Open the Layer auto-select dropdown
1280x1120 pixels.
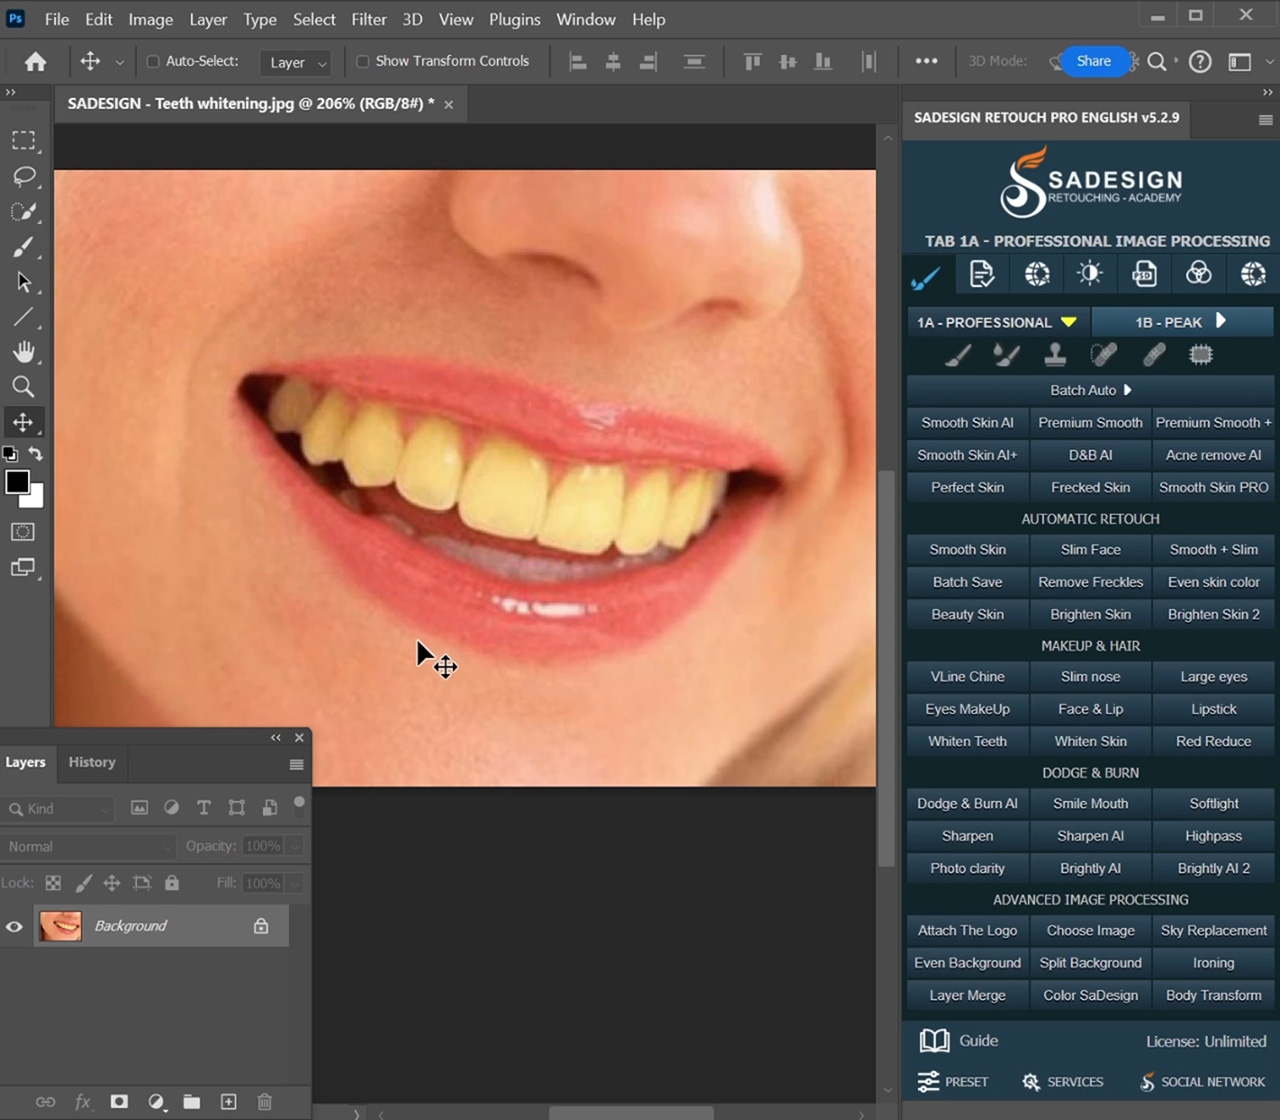pos(297,62)
